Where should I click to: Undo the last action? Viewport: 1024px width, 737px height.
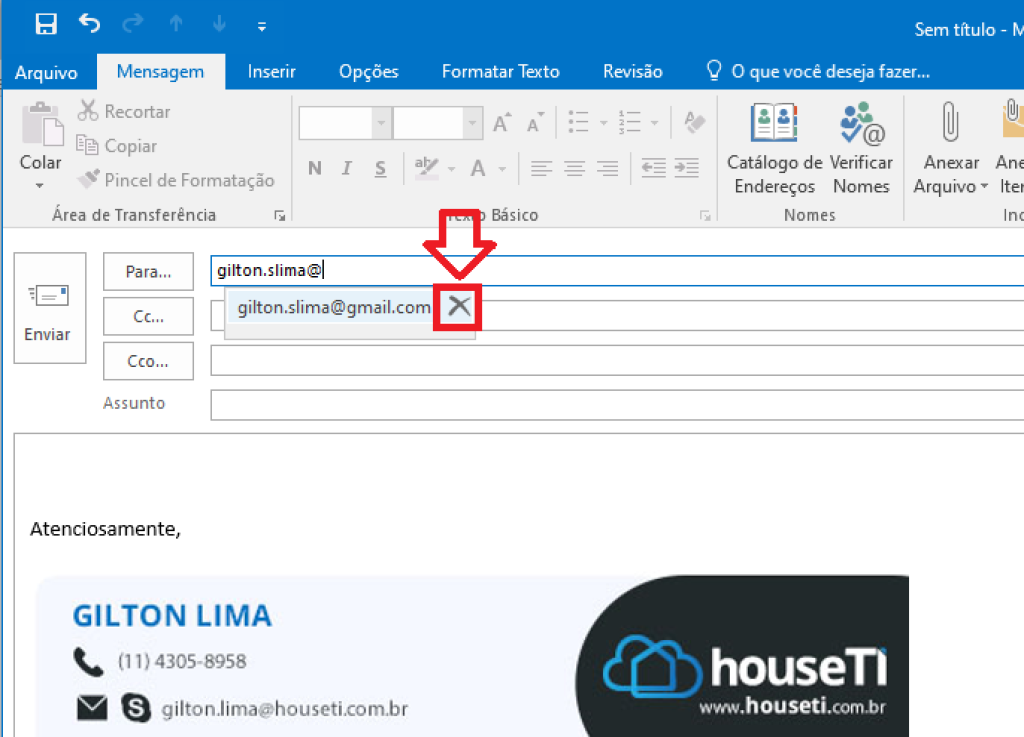(x=89, y=24)
